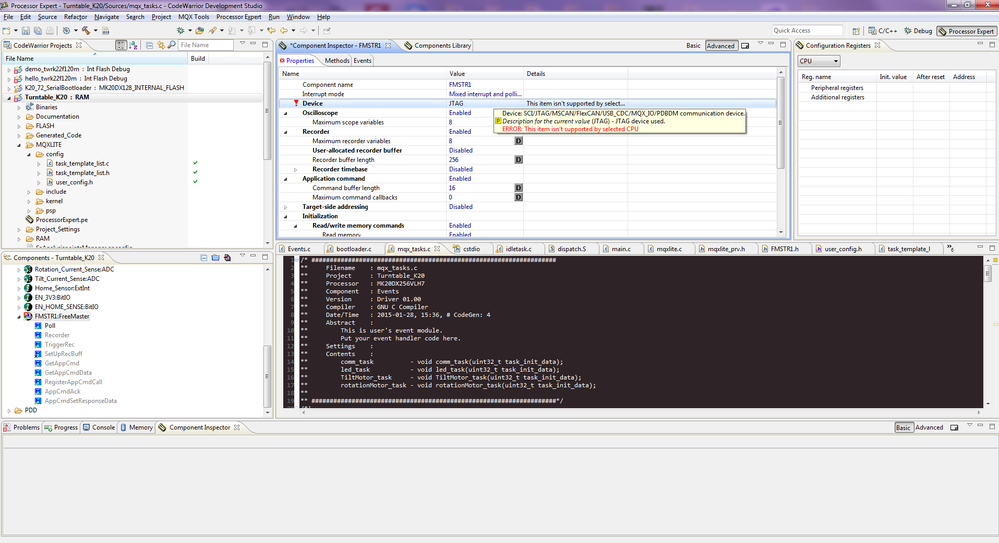Click the code editor horizontal scrollbar

[640, 412]
